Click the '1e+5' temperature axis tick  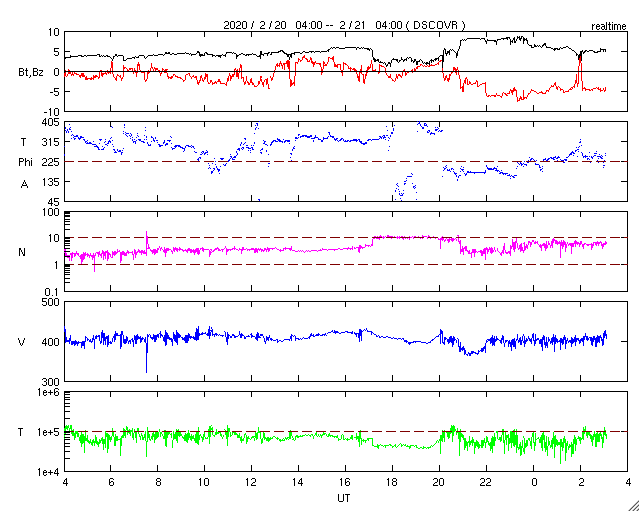pos(49,432)
